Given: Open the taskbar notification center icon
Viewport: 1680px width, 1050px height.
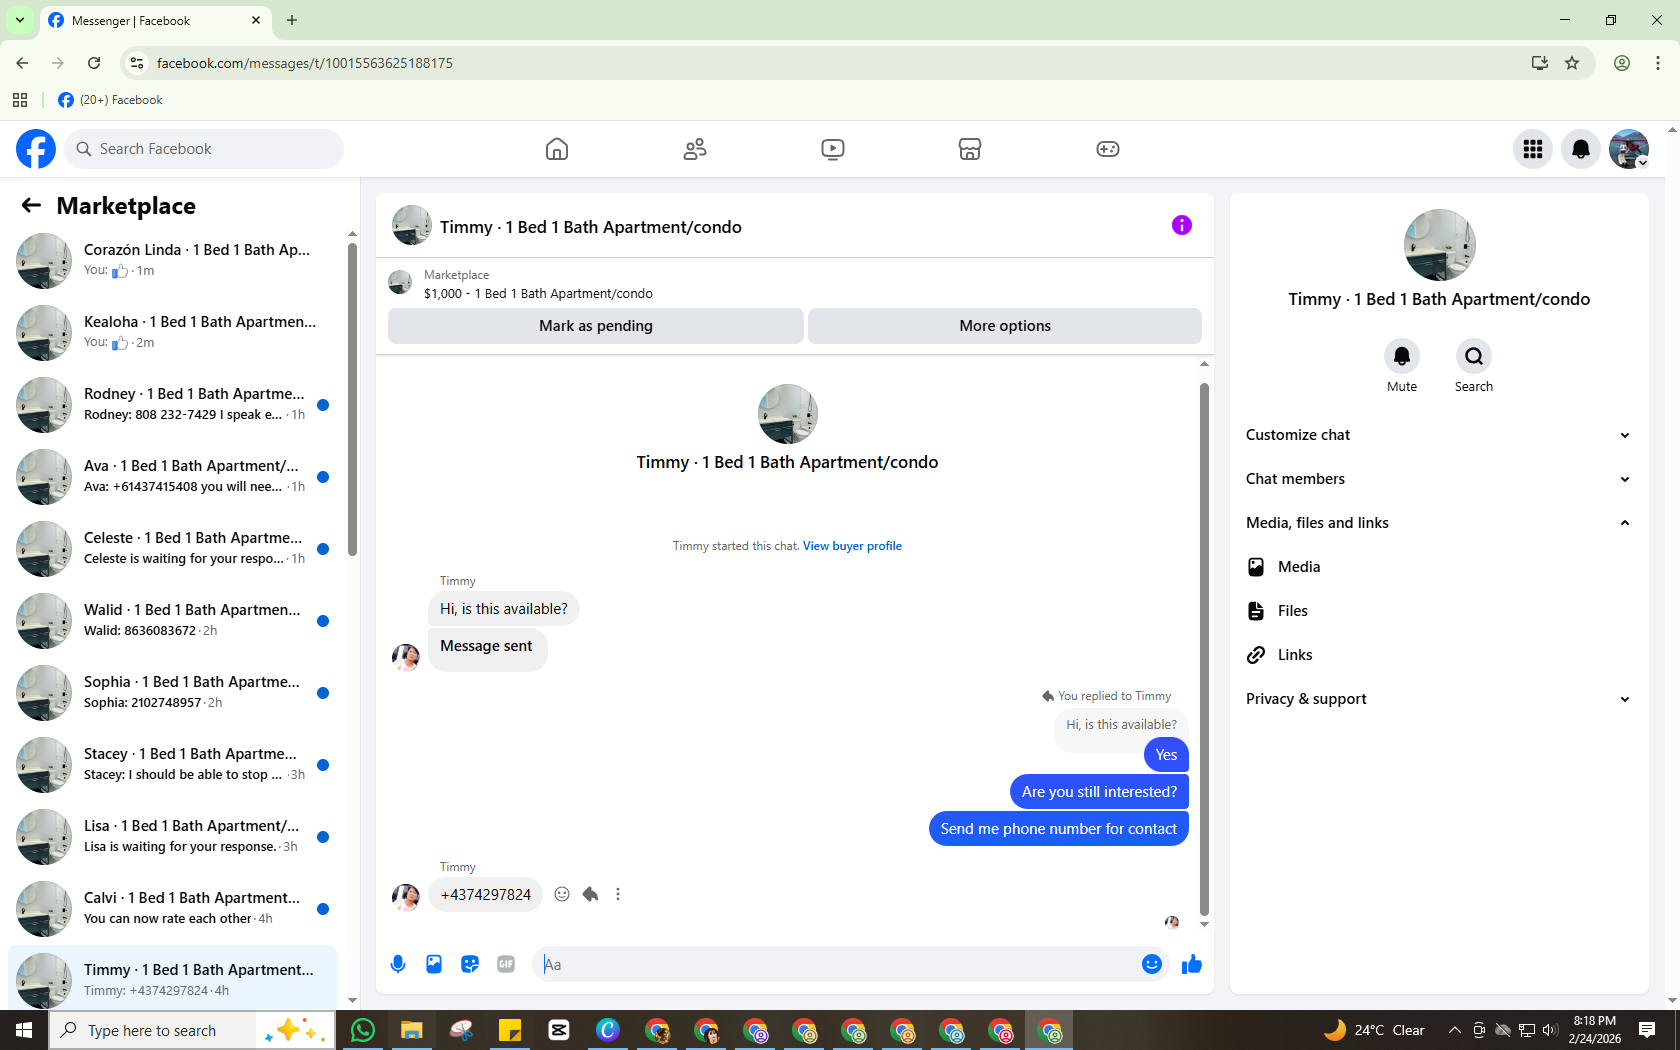Looking at the screenshot, I should tap(1647, 1030).
